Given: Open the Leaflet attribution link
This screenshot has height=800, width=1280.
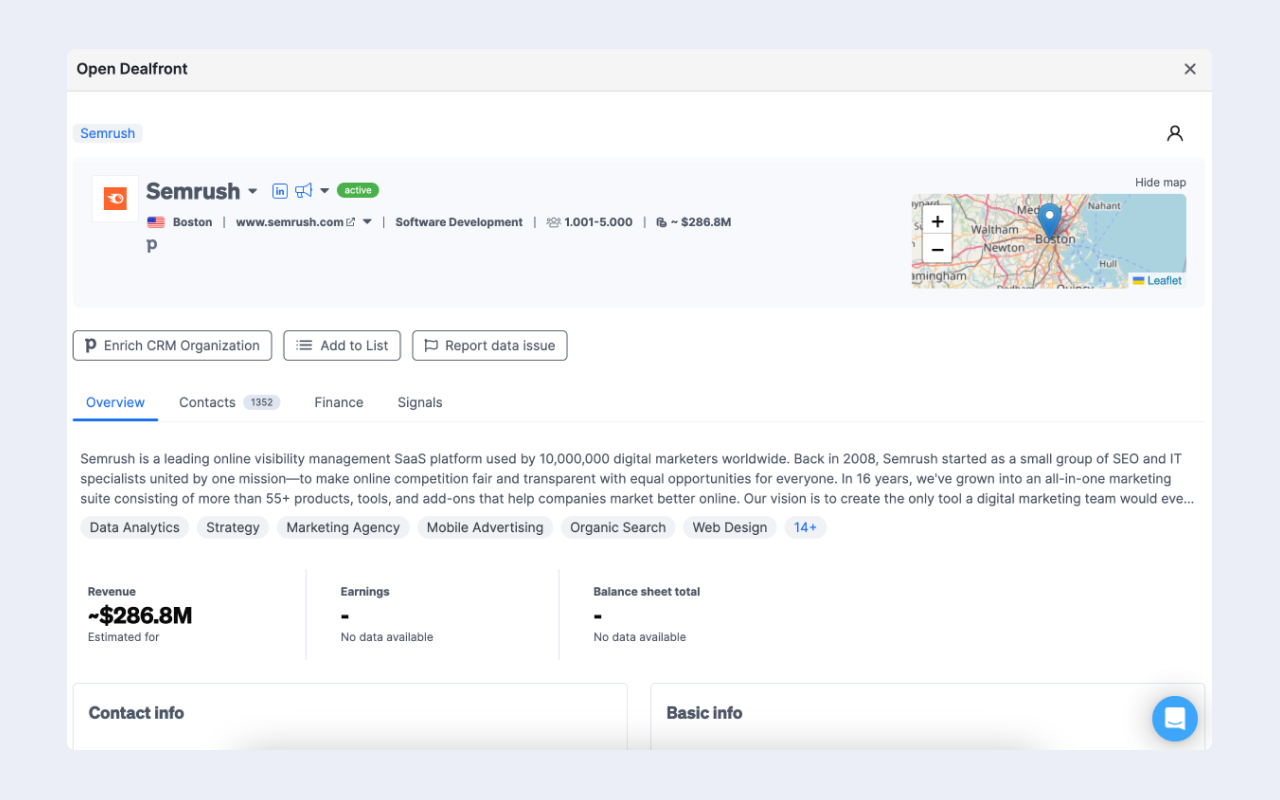Looking at the screenshot, I should click(x=1157, y=281).
